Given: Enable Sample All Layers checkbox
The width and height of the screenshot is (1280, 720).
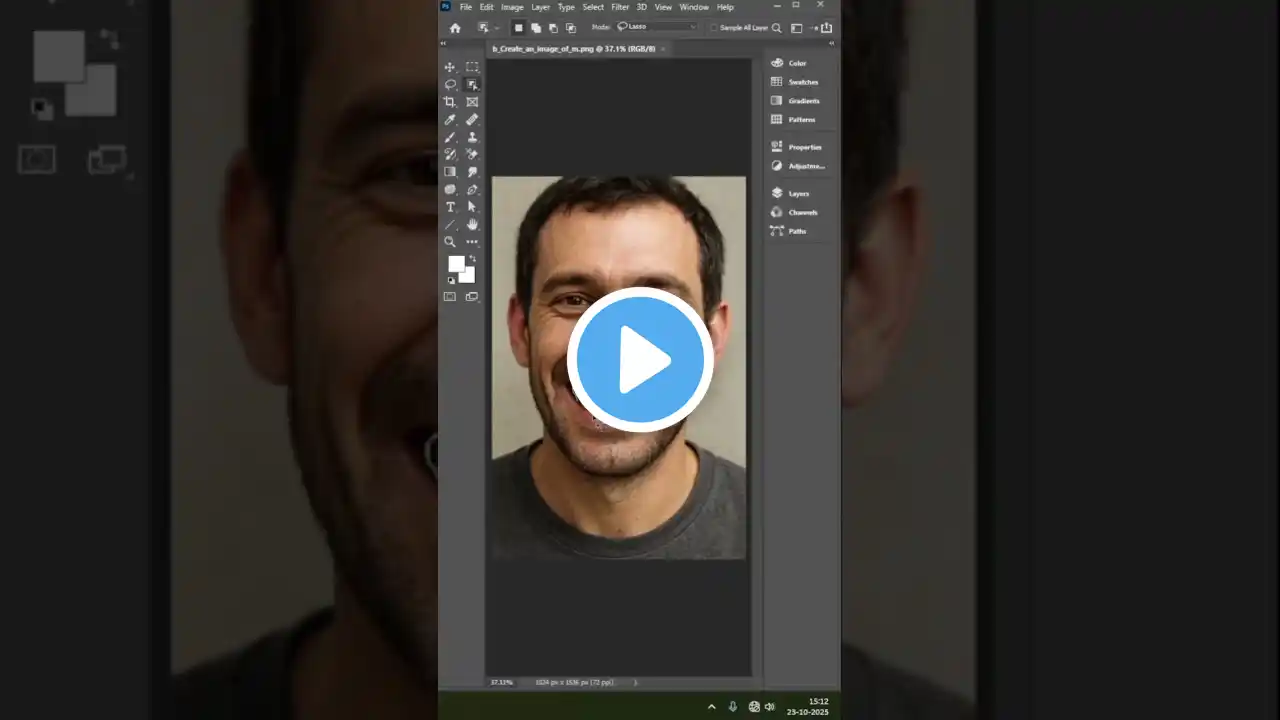Looking at the screenshot, I should [714, 28].
